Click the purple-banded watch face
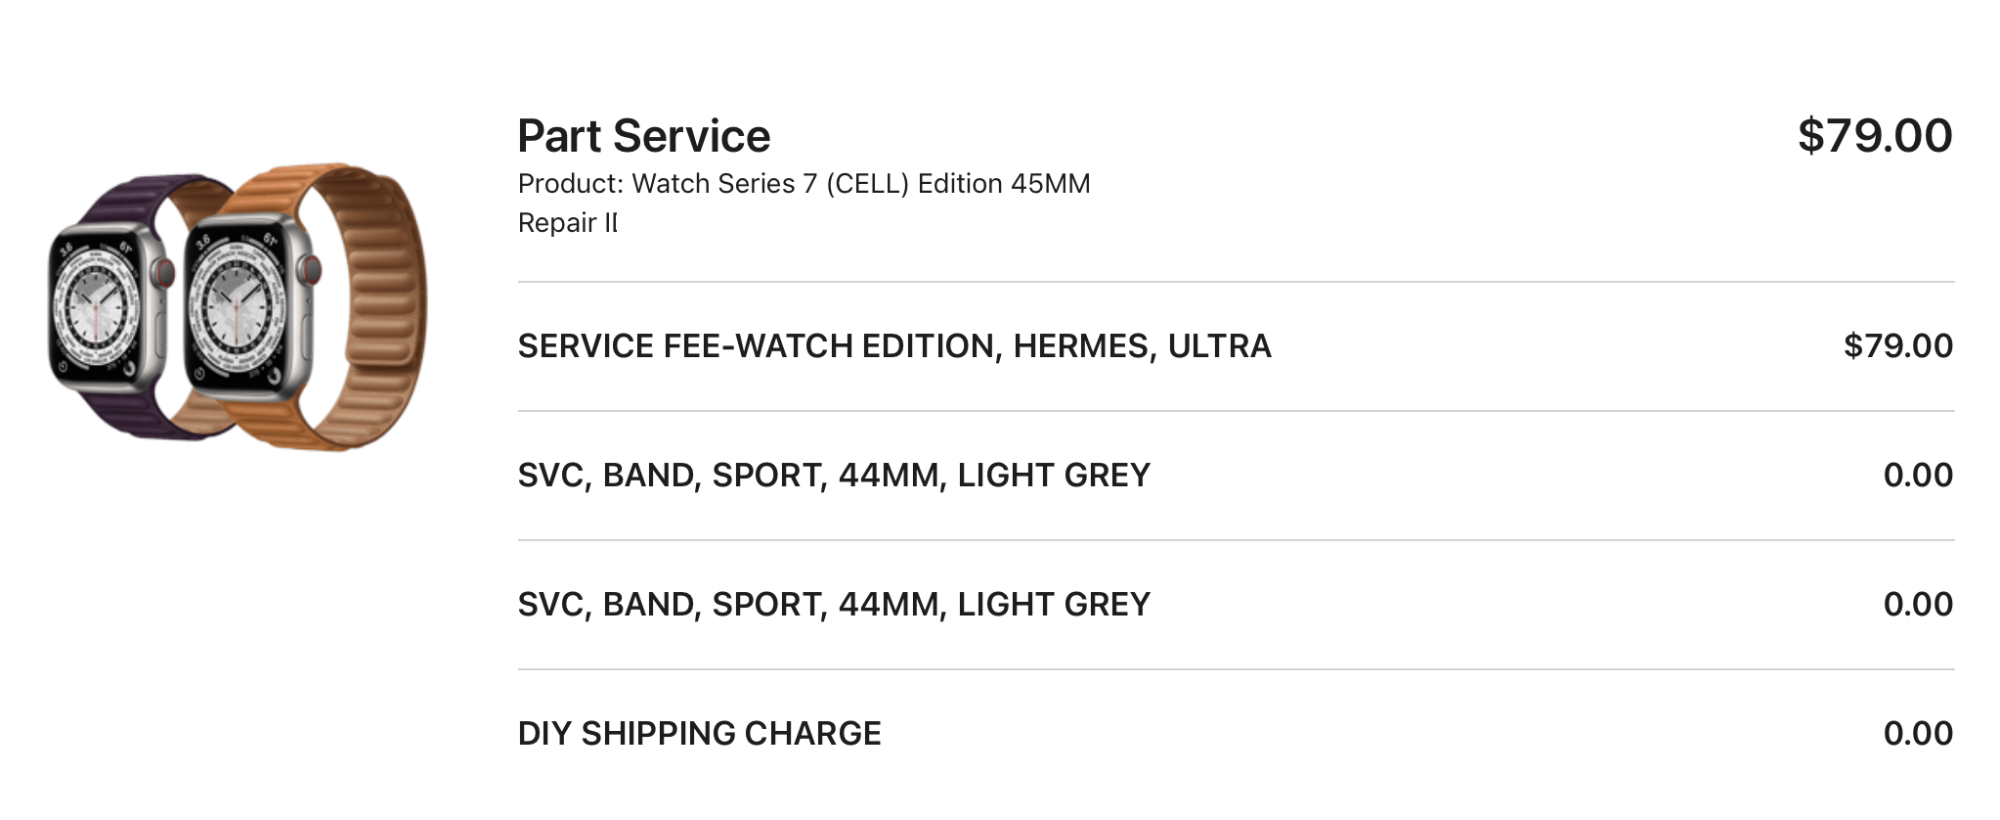The image size is (2000, 820). click(x=97, y=307)
